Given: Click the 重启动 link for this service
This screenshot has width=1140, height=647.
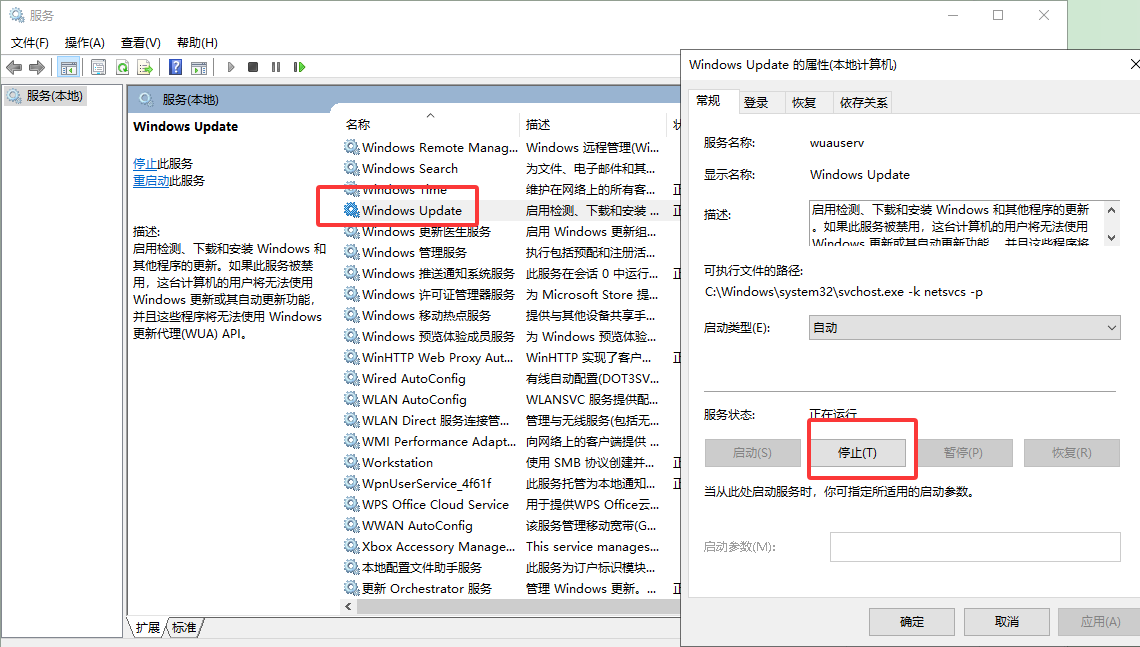Looking at the screenshot, I should (150, 180).
